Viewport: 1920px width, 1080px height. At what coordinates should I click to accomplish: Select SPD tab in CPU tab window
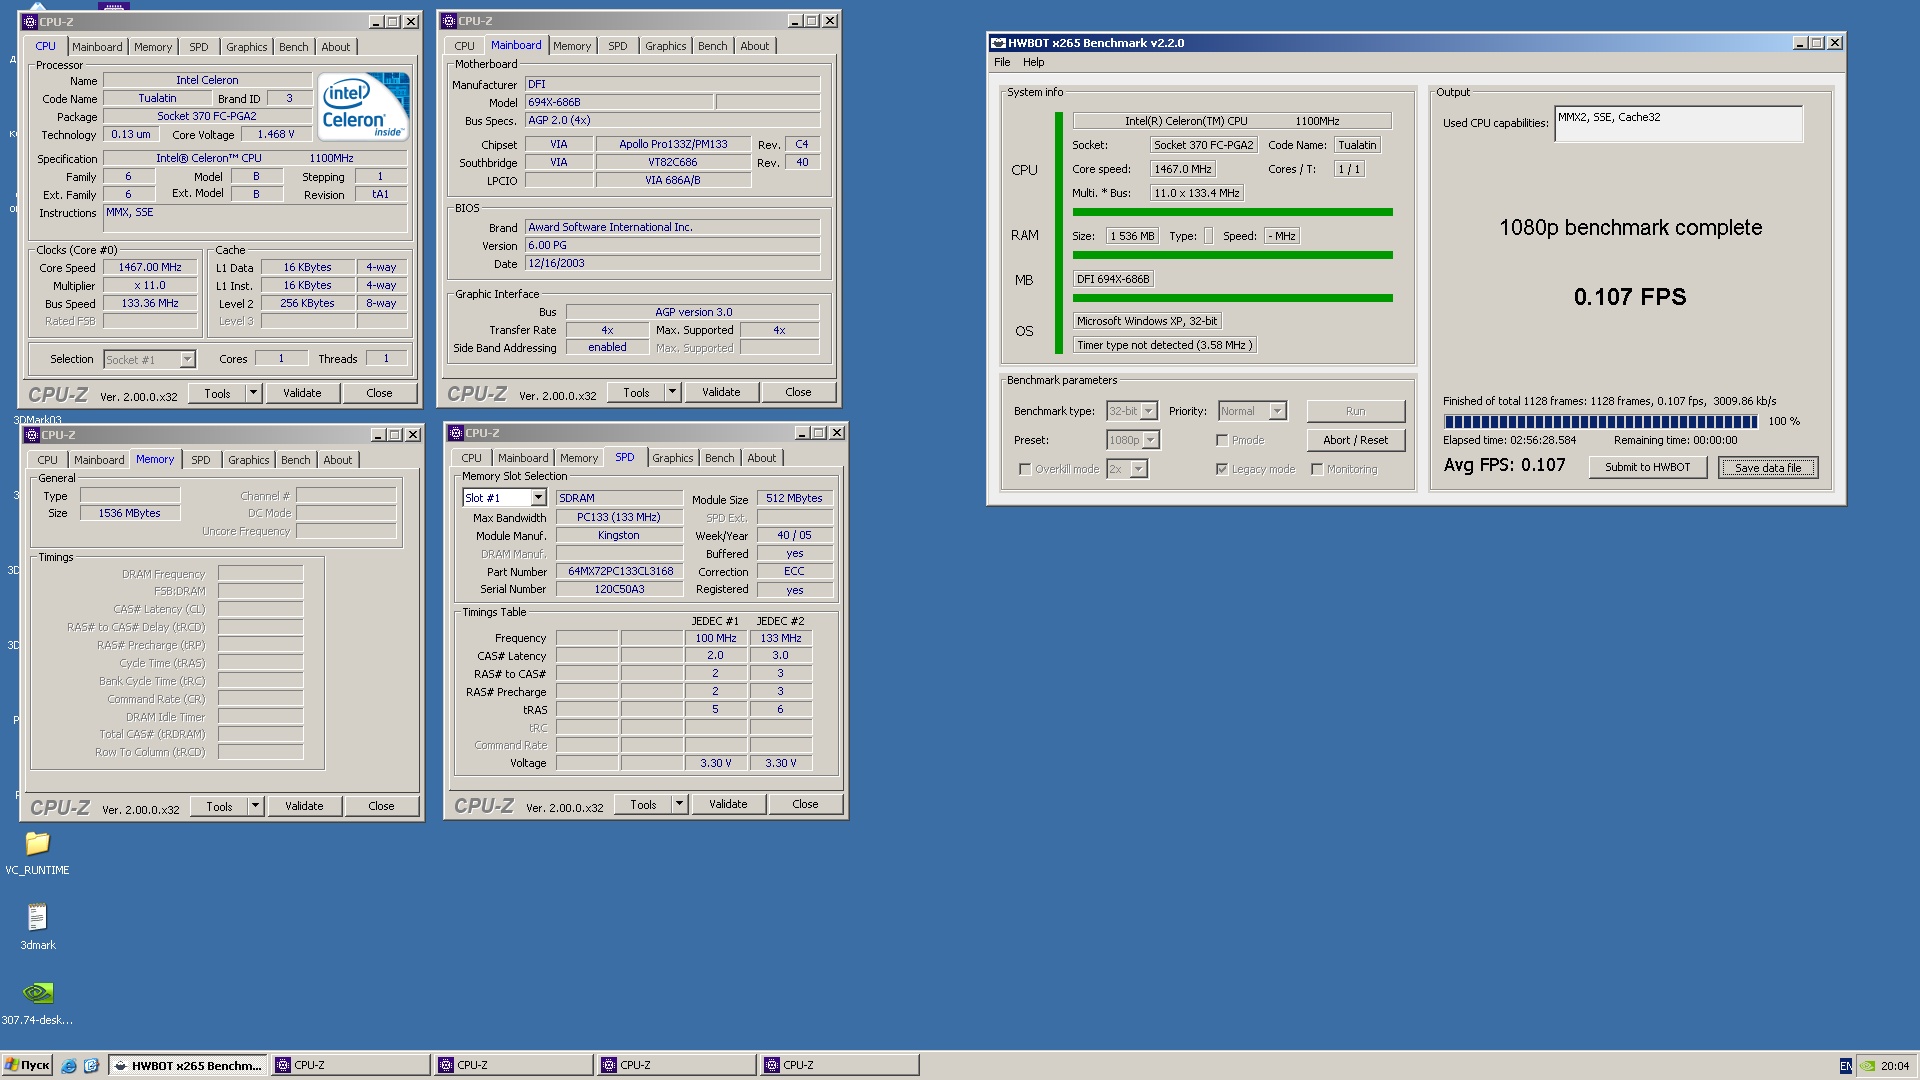(x=199, y=47)
